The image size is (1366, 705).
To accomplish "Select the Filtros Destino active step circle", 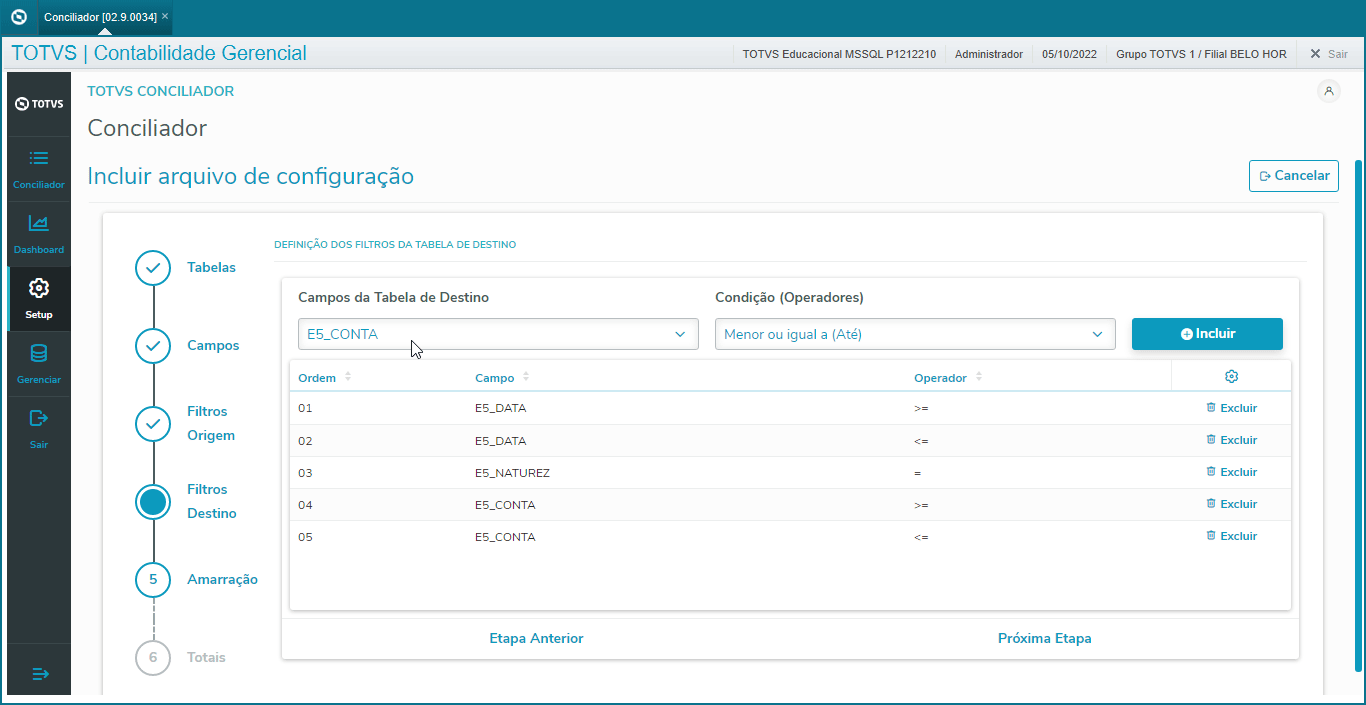I will point(153,502).
